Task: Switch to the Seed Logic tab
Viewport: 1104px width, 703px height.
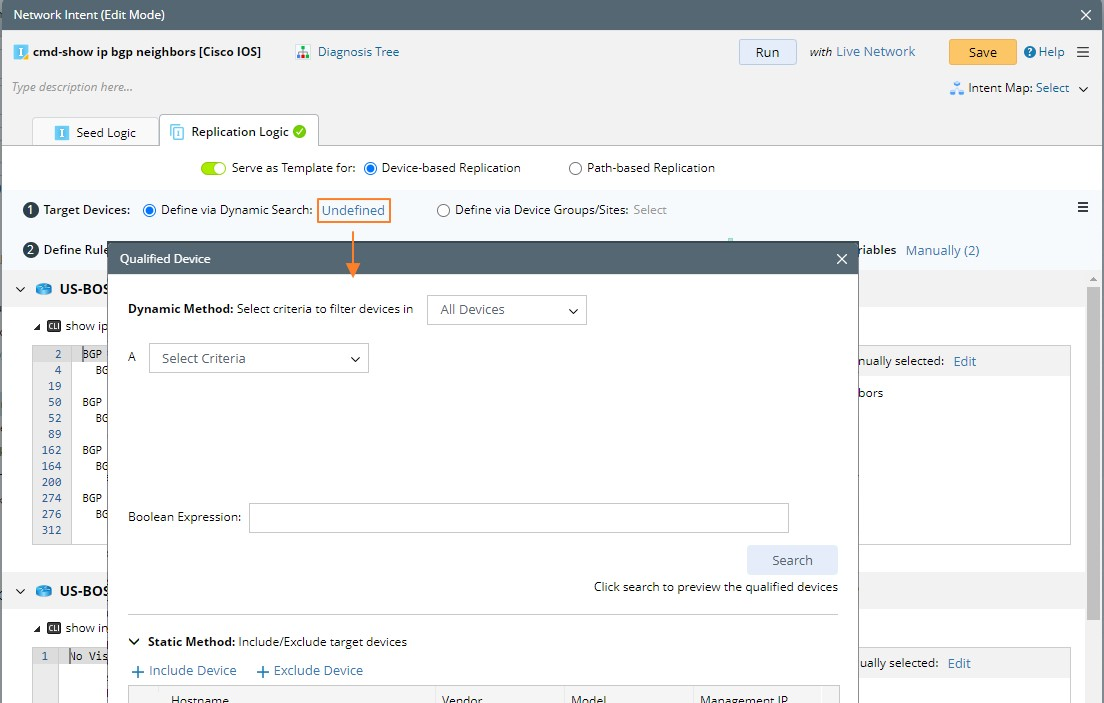Action: click(96, 132)
